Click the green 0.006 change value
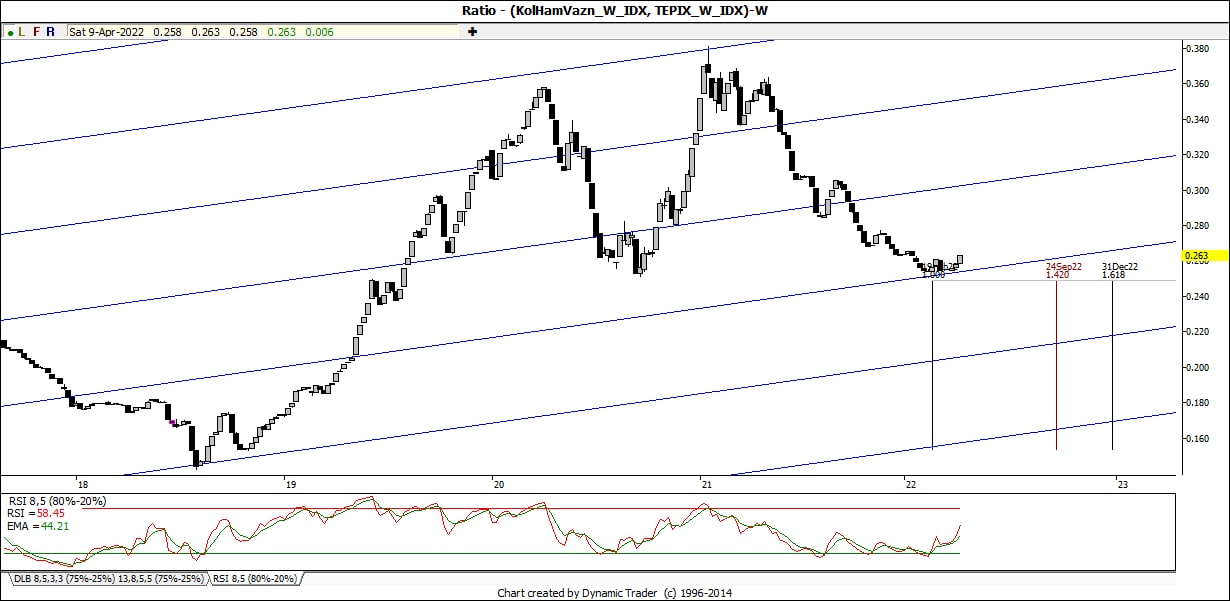This screenshot has height=601, width=1230. click(320, 32)
